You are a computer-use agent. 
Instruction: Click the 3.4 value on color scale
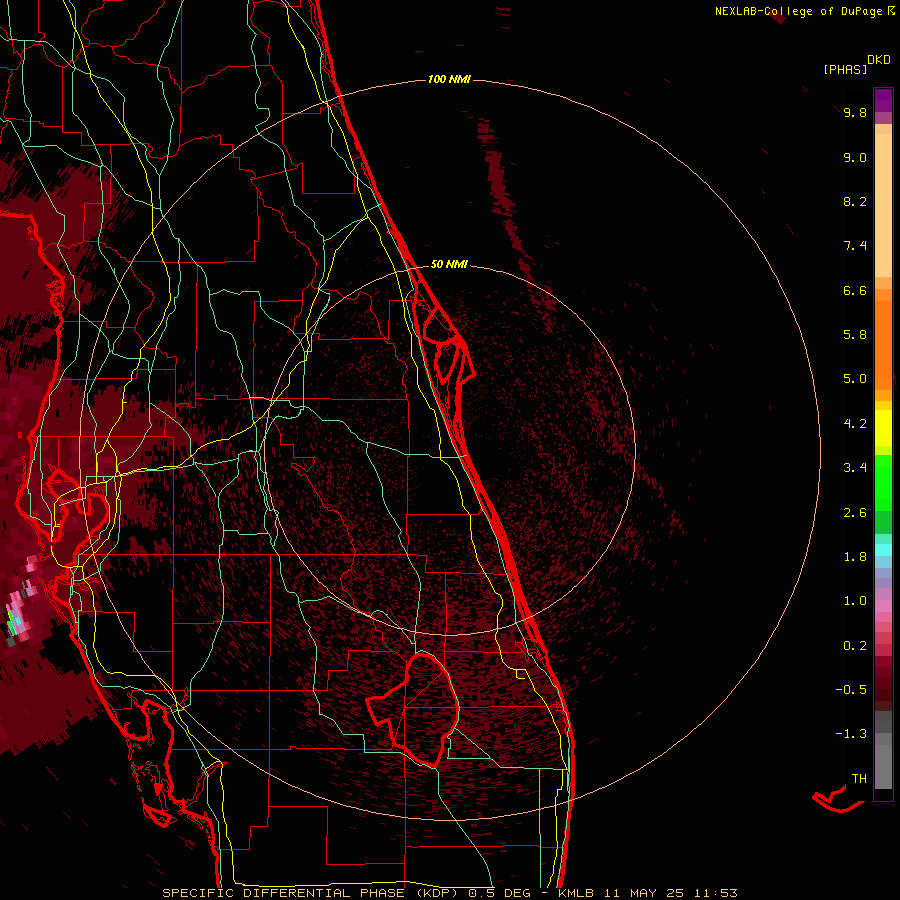point(855,468)
